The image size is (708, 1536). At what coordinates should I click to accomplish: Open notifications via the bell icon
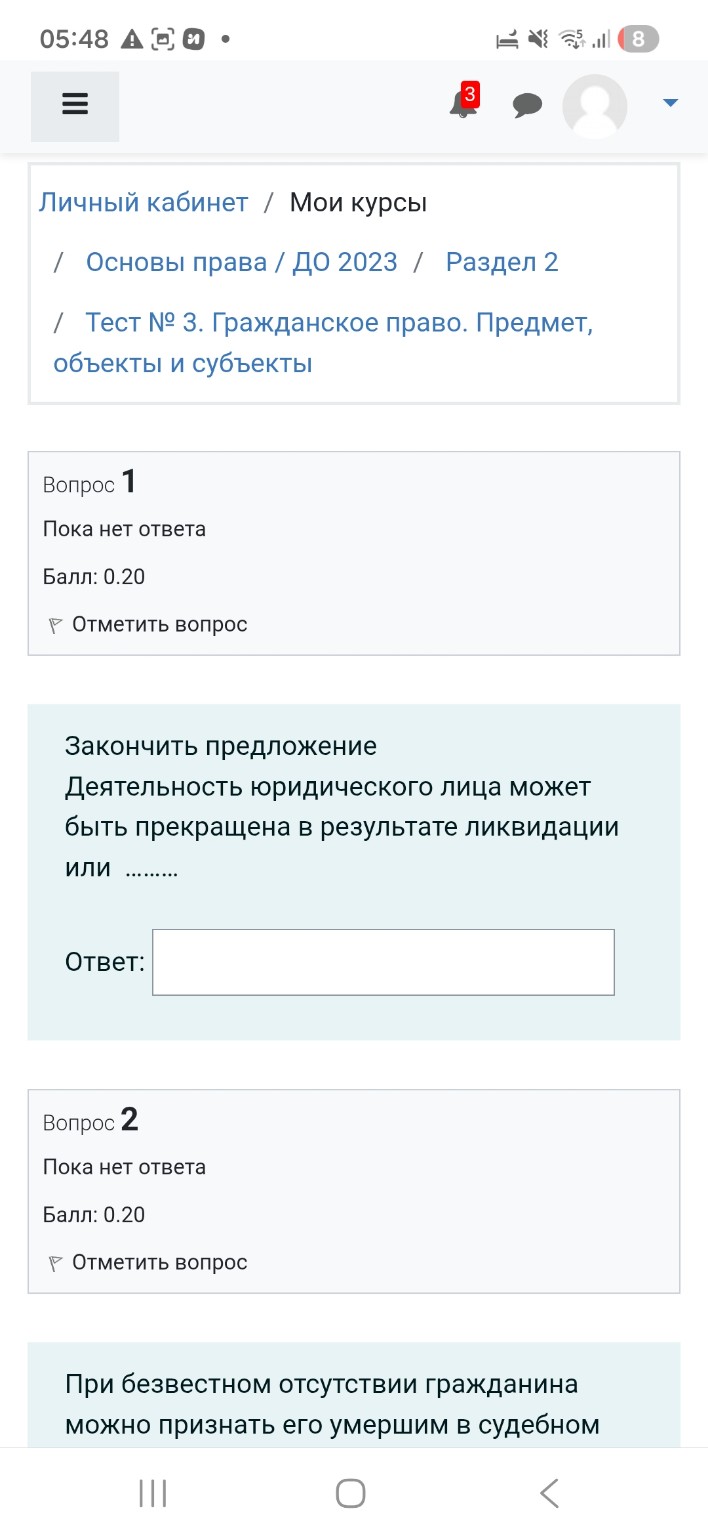461,106
